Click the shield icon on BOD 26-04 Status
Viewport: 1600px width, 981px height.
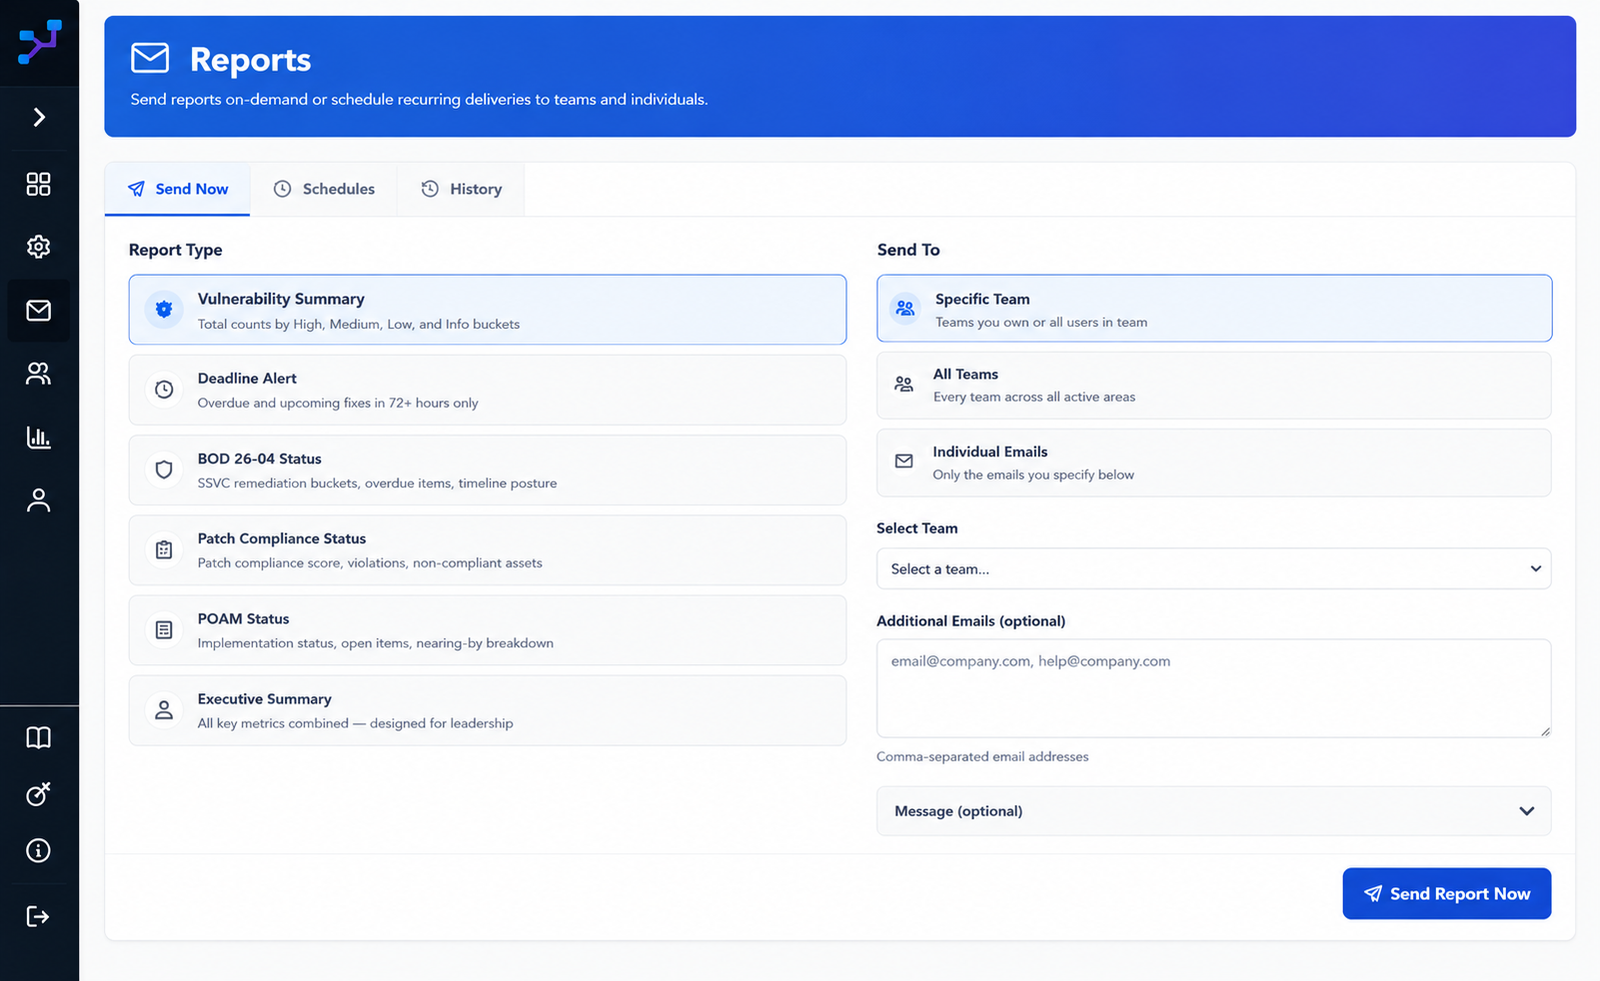(x=164, y=470)
